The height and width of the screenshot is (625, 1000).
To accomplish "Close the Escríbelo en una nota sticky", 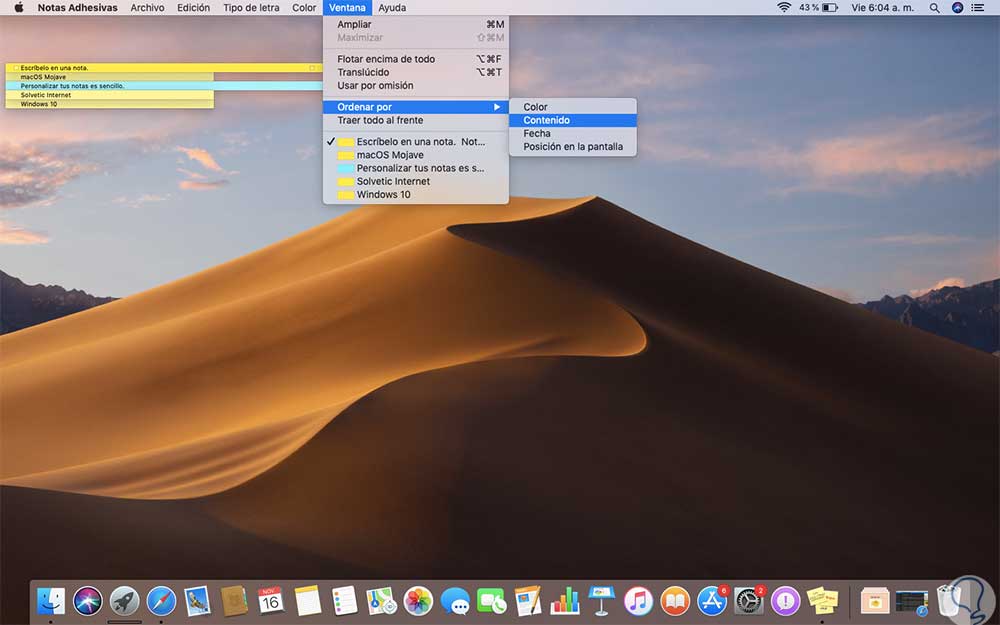I will (x=16, y=68).
